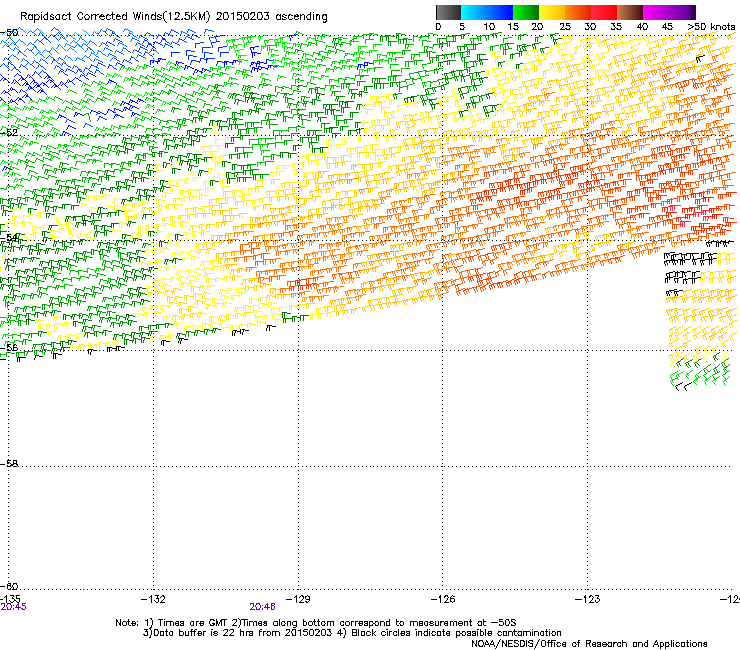740x650 pixels.
Task: Click the magenta 40-45 knots legend swatch
Action: 656,12
